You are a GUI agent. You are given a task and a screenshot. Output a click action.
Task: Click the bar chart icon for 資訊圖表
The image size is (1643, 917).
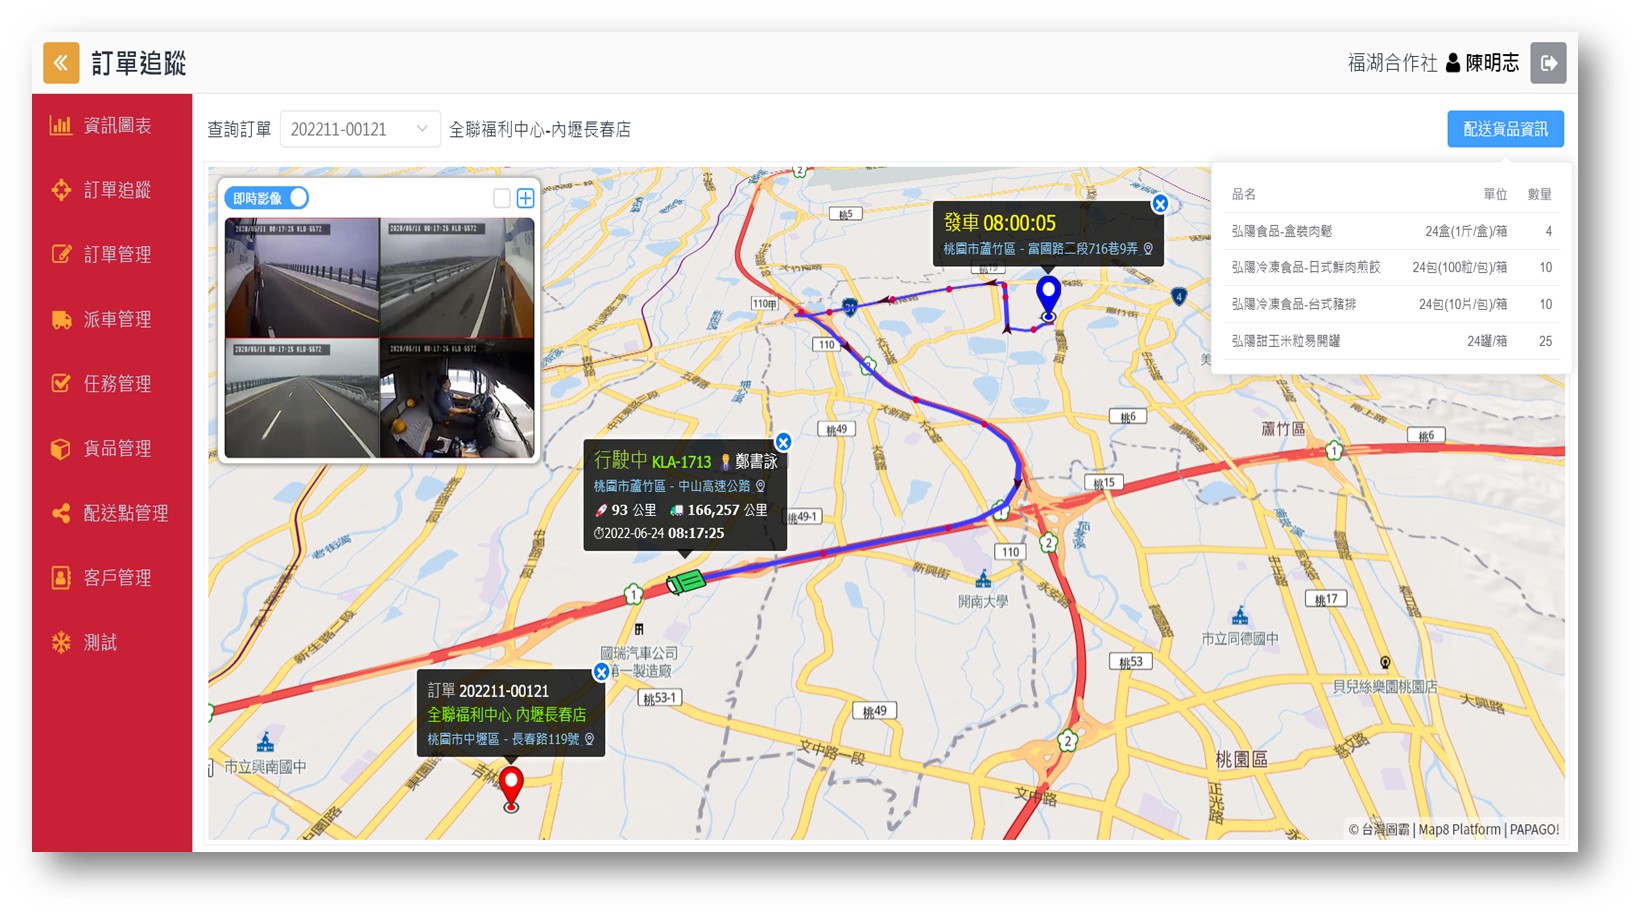[x=61, y=125]
